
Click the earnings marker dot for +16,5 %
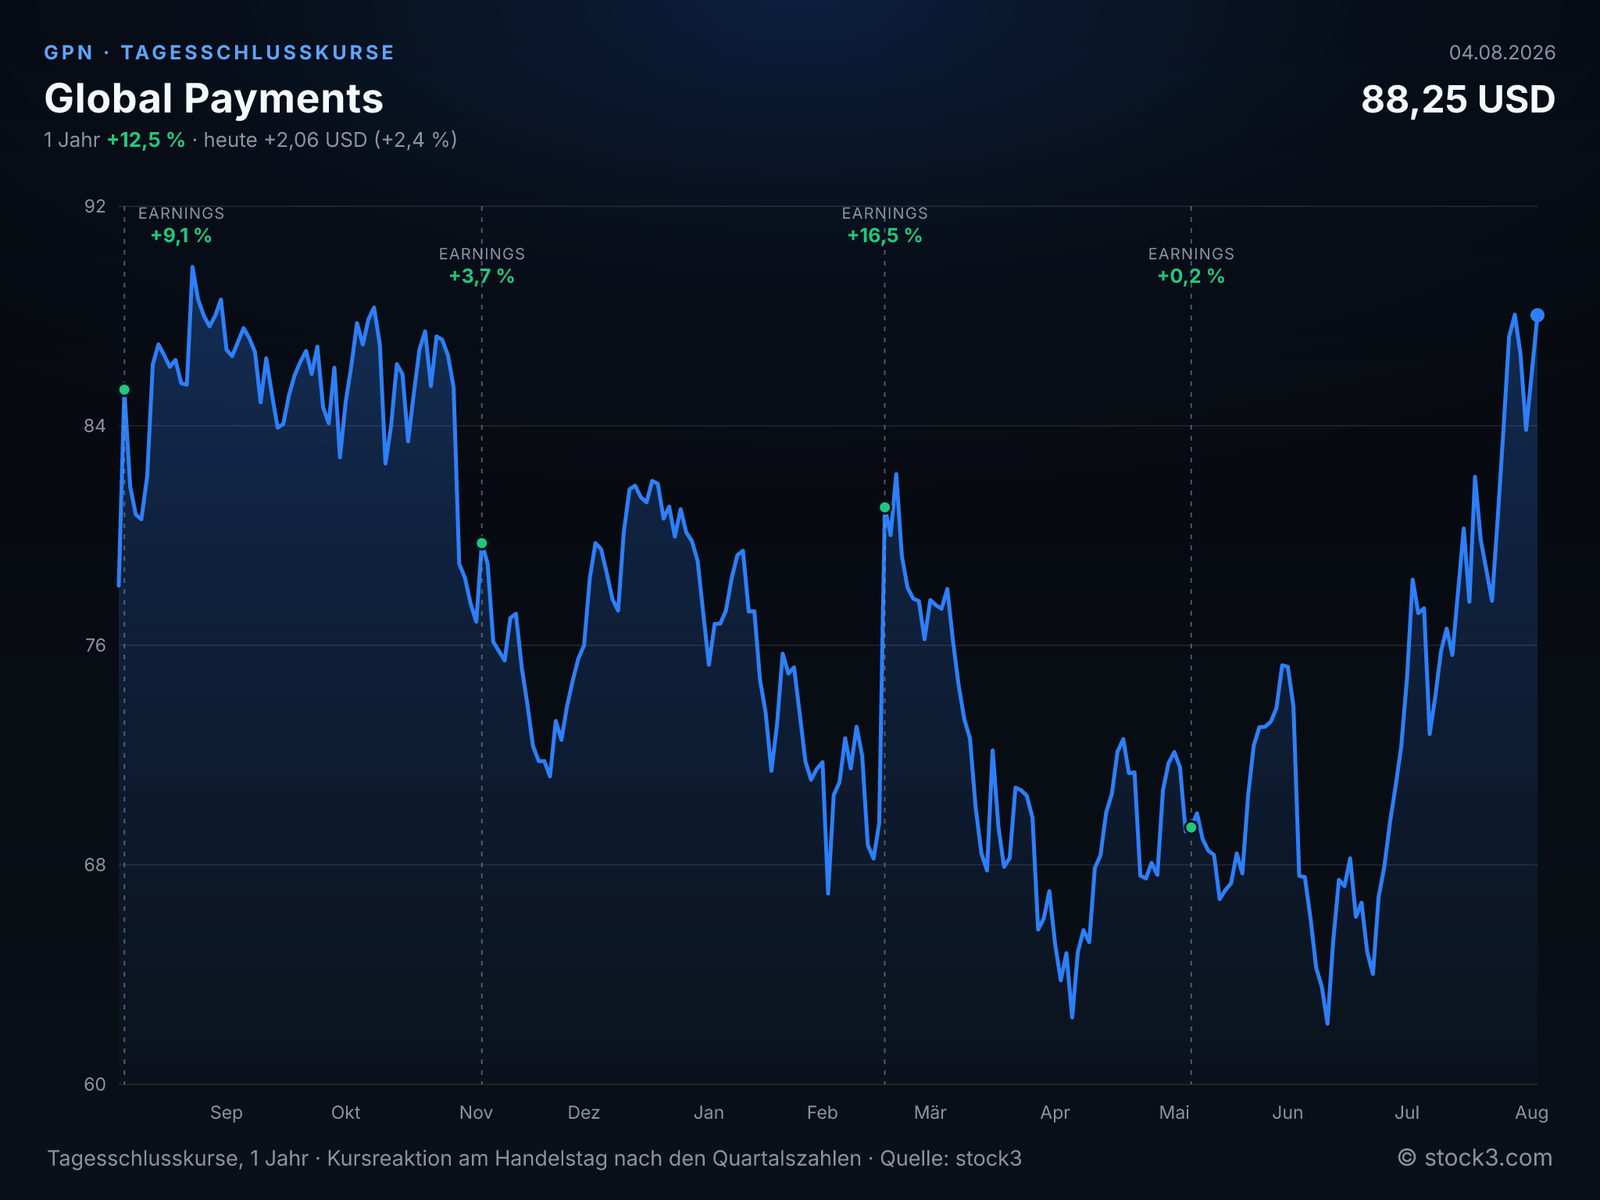(x=884, y=508)
